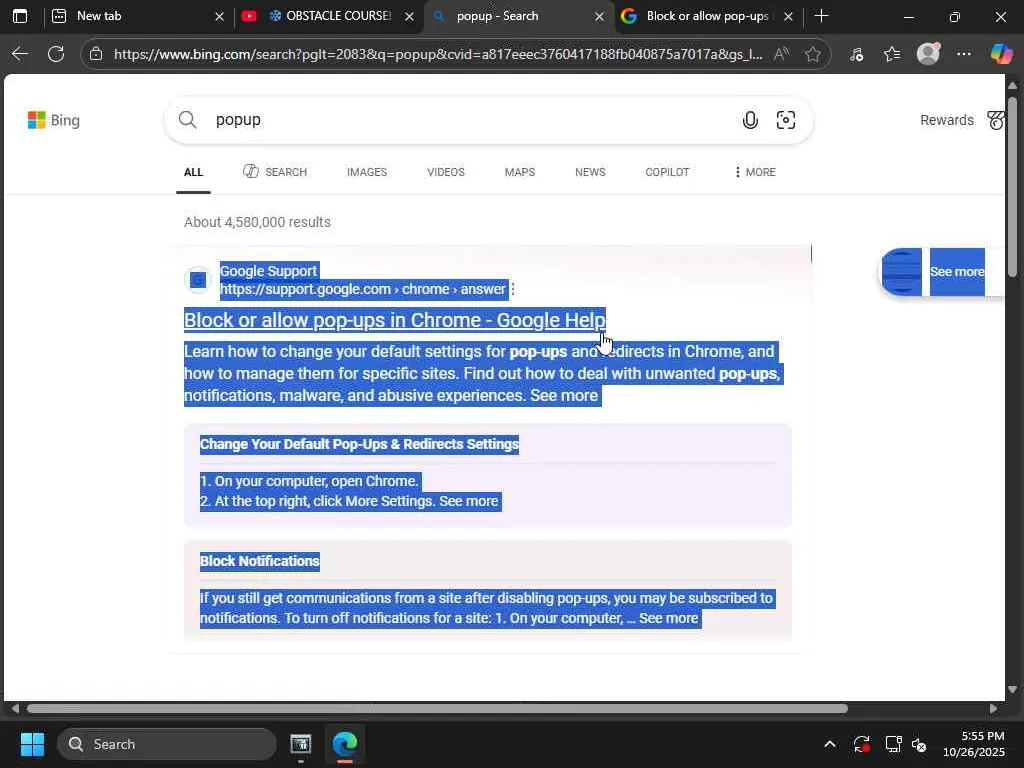Click the magnifier icon in search box

[187, 120]
